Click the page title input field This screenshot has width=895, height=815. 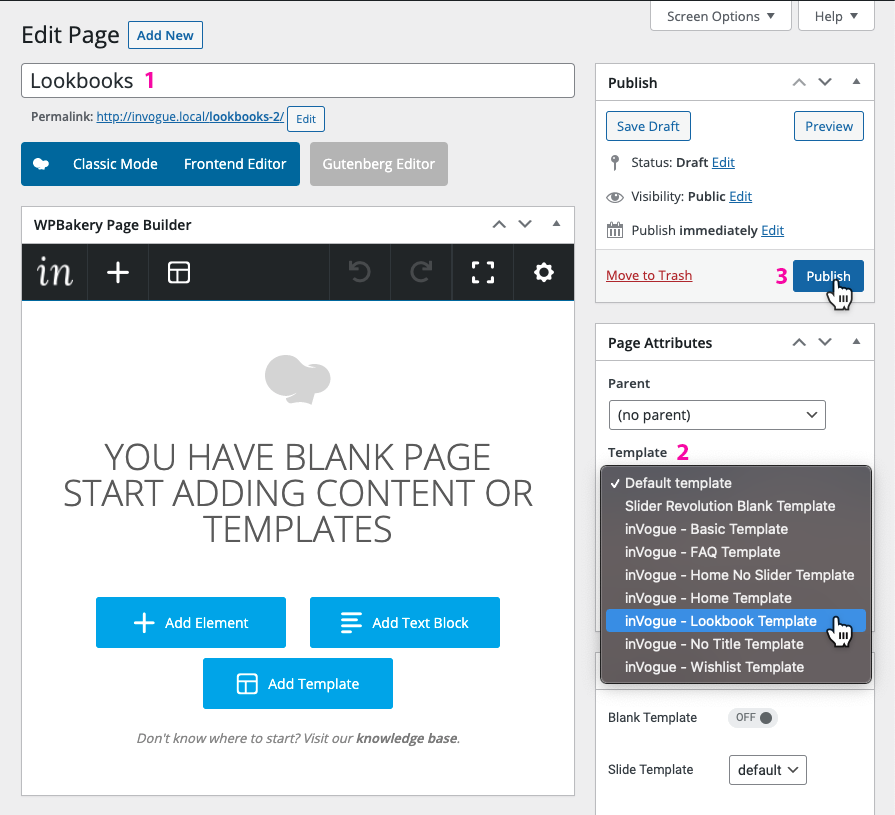[x=298, y=81]
